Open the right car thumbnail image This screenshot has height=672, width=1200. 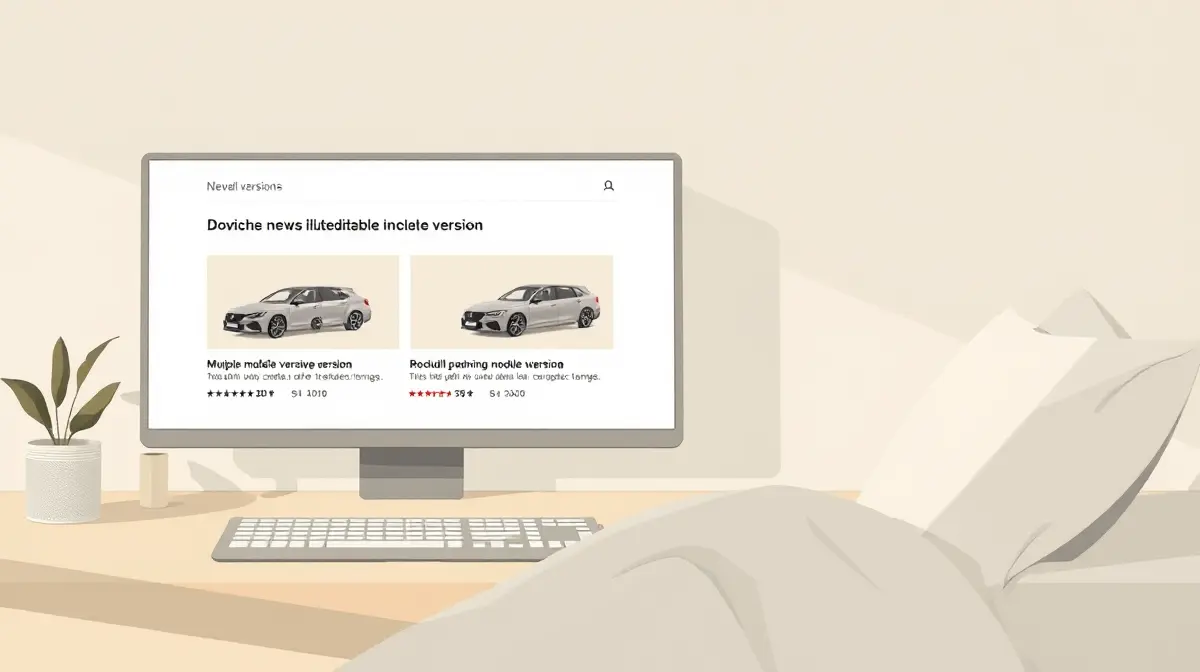(x=512, y=302)
